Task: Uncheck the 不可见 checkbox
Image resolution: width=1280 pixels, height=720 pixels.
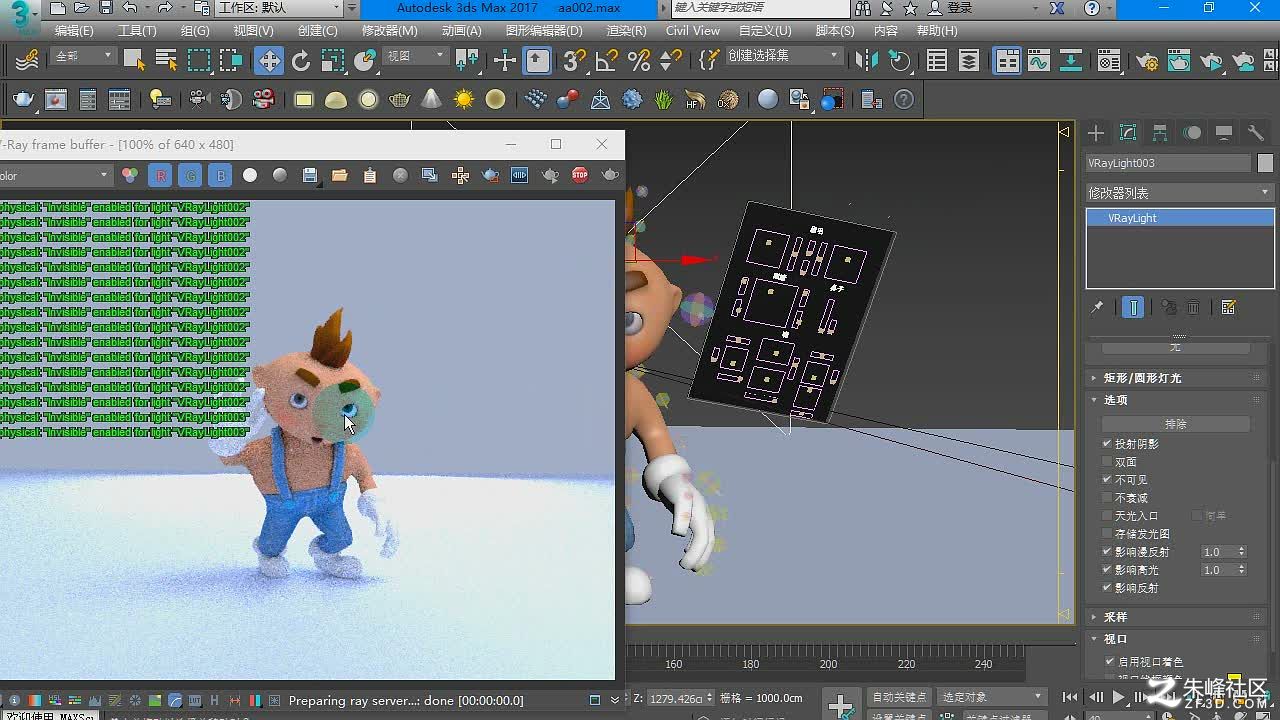Action: click(x=1107, y=480)
